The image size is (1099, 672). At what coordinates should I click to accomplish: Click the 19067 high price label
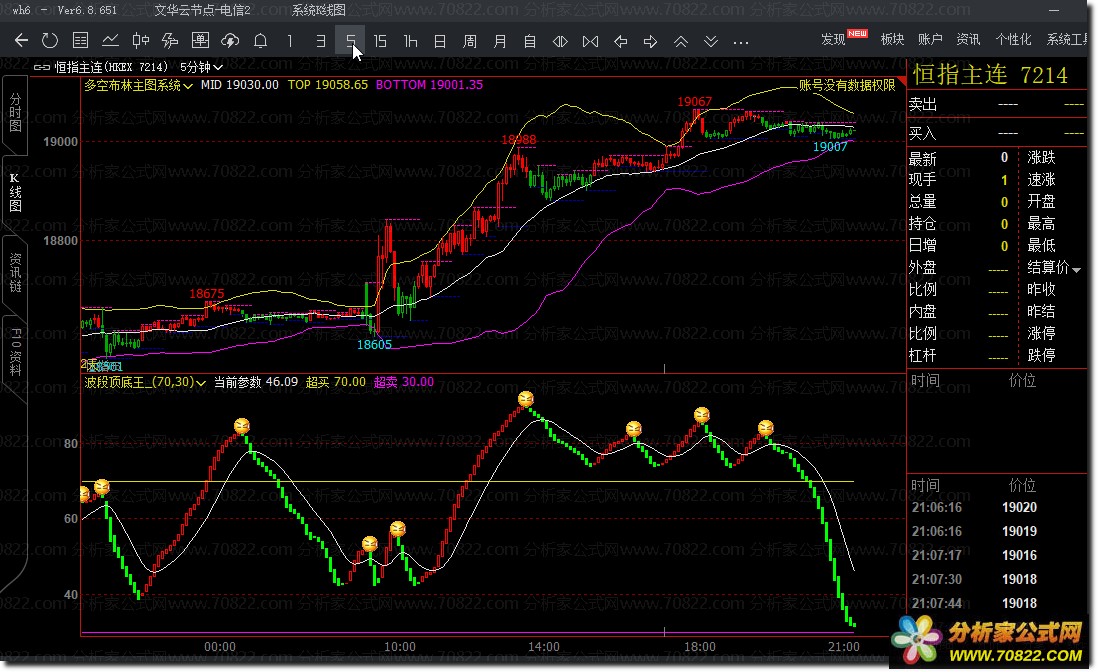coord(694,102)
